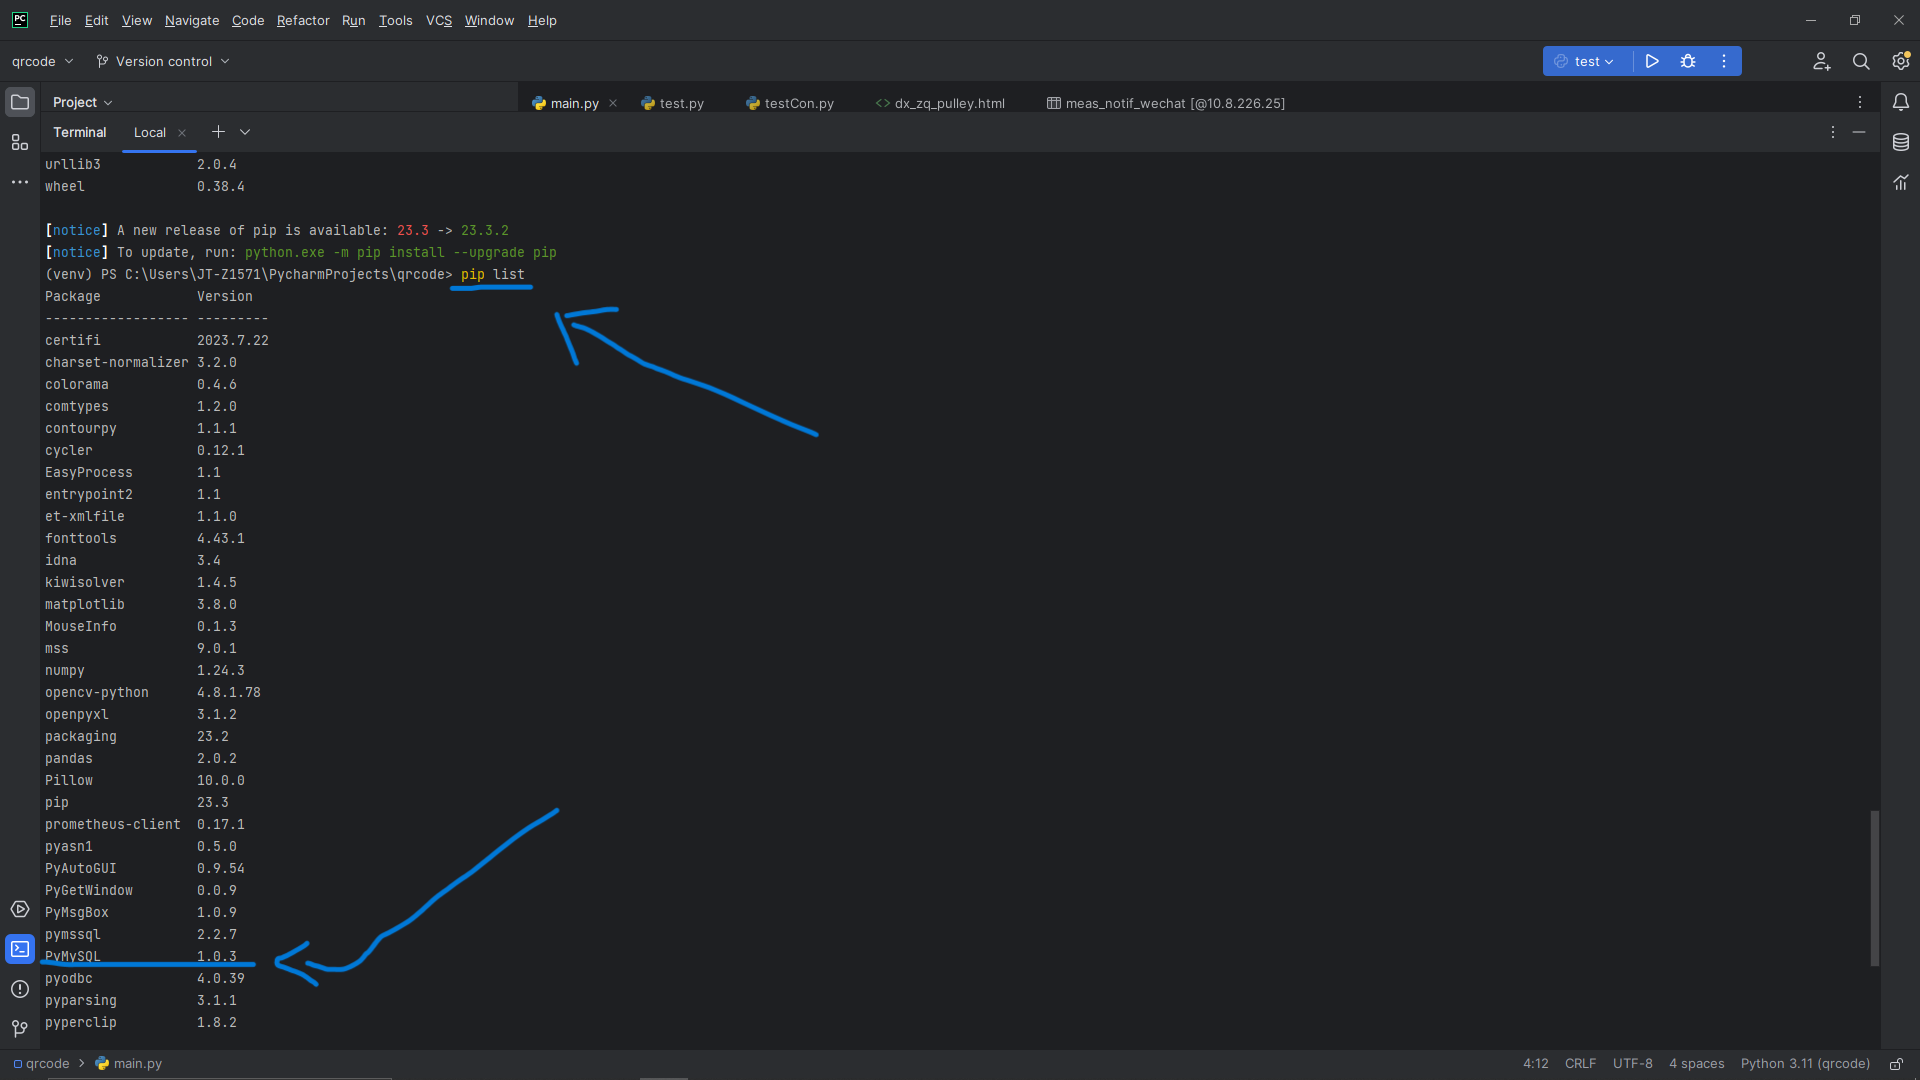Viewport: 1920px width, 1080px height.
Task: Open the Git tool window icon
Action: click(20, 1029)
